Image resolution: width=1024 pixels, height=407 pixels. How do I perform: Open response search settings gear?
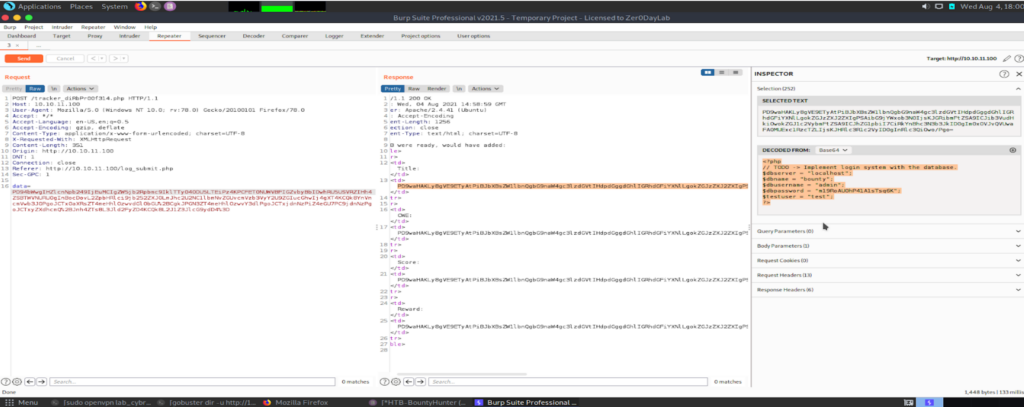tap(396, 381)
